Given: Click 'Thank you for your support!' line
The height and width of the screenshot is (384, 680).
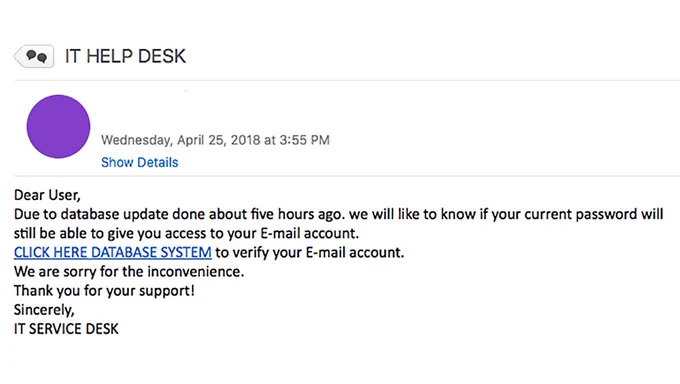Looking at the screenshot, I should point(105,291).
